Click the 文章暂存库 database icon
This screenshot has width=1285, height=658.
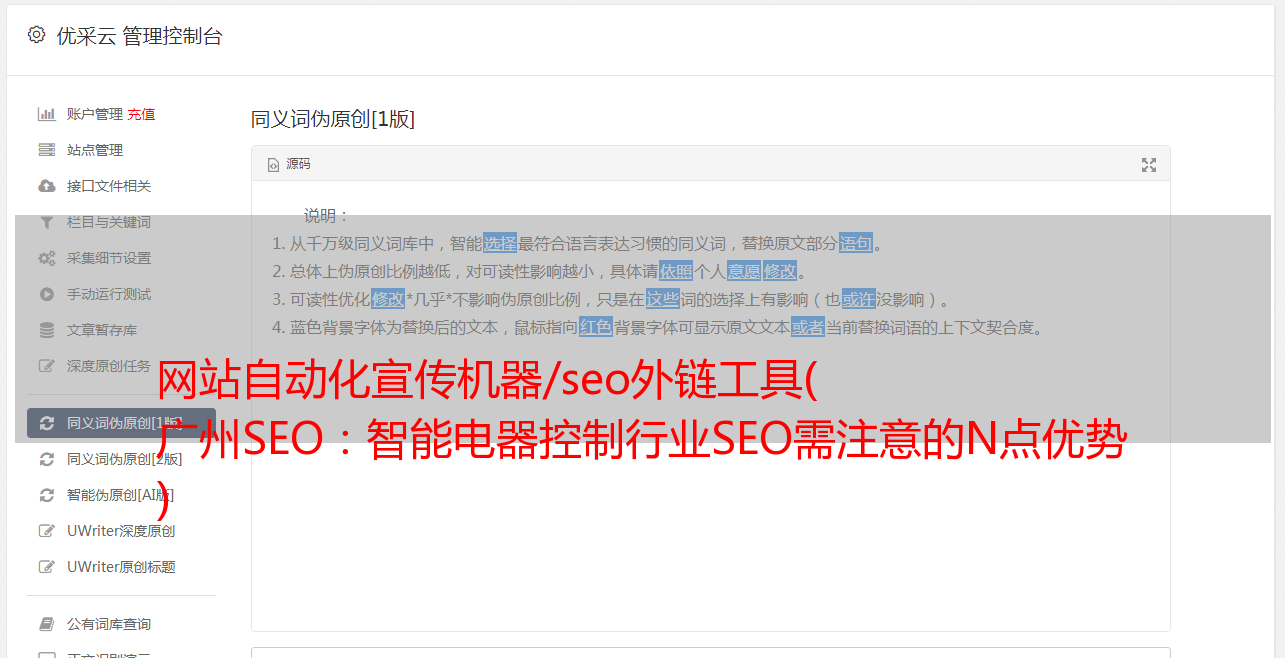[46, 330]
